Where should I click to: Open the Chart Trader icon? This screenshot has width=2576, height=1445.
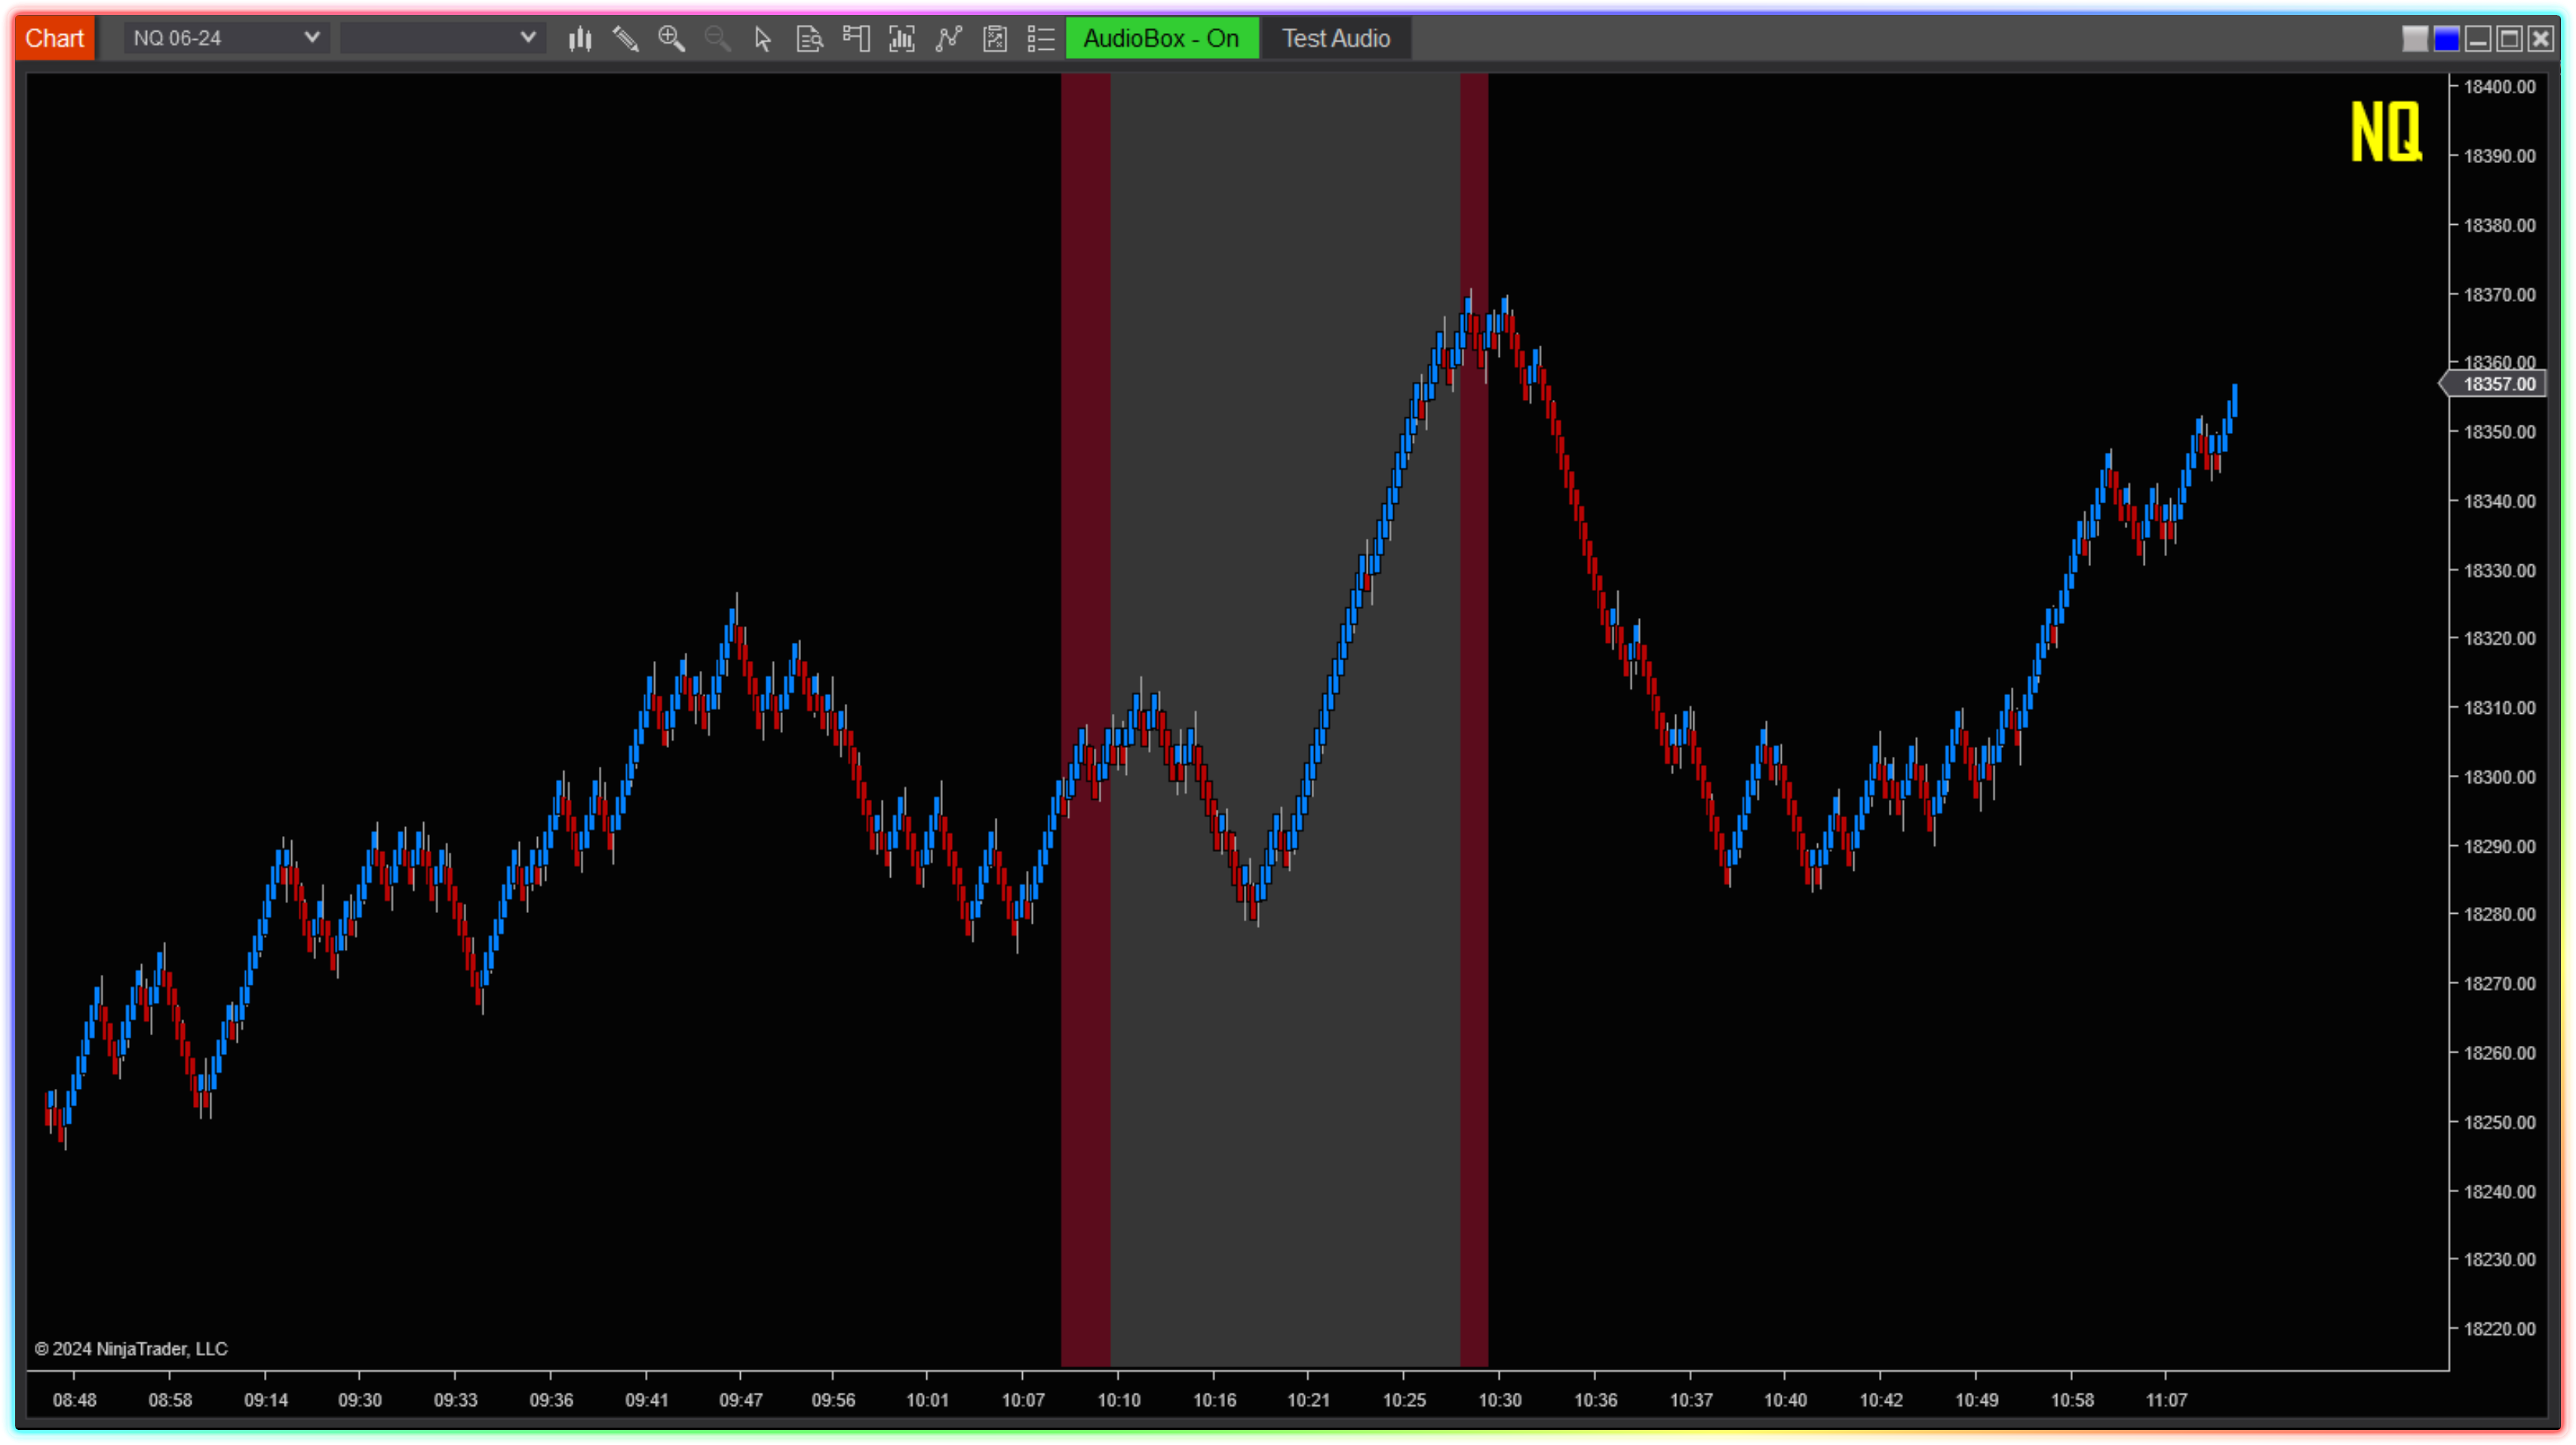point(856,39)
